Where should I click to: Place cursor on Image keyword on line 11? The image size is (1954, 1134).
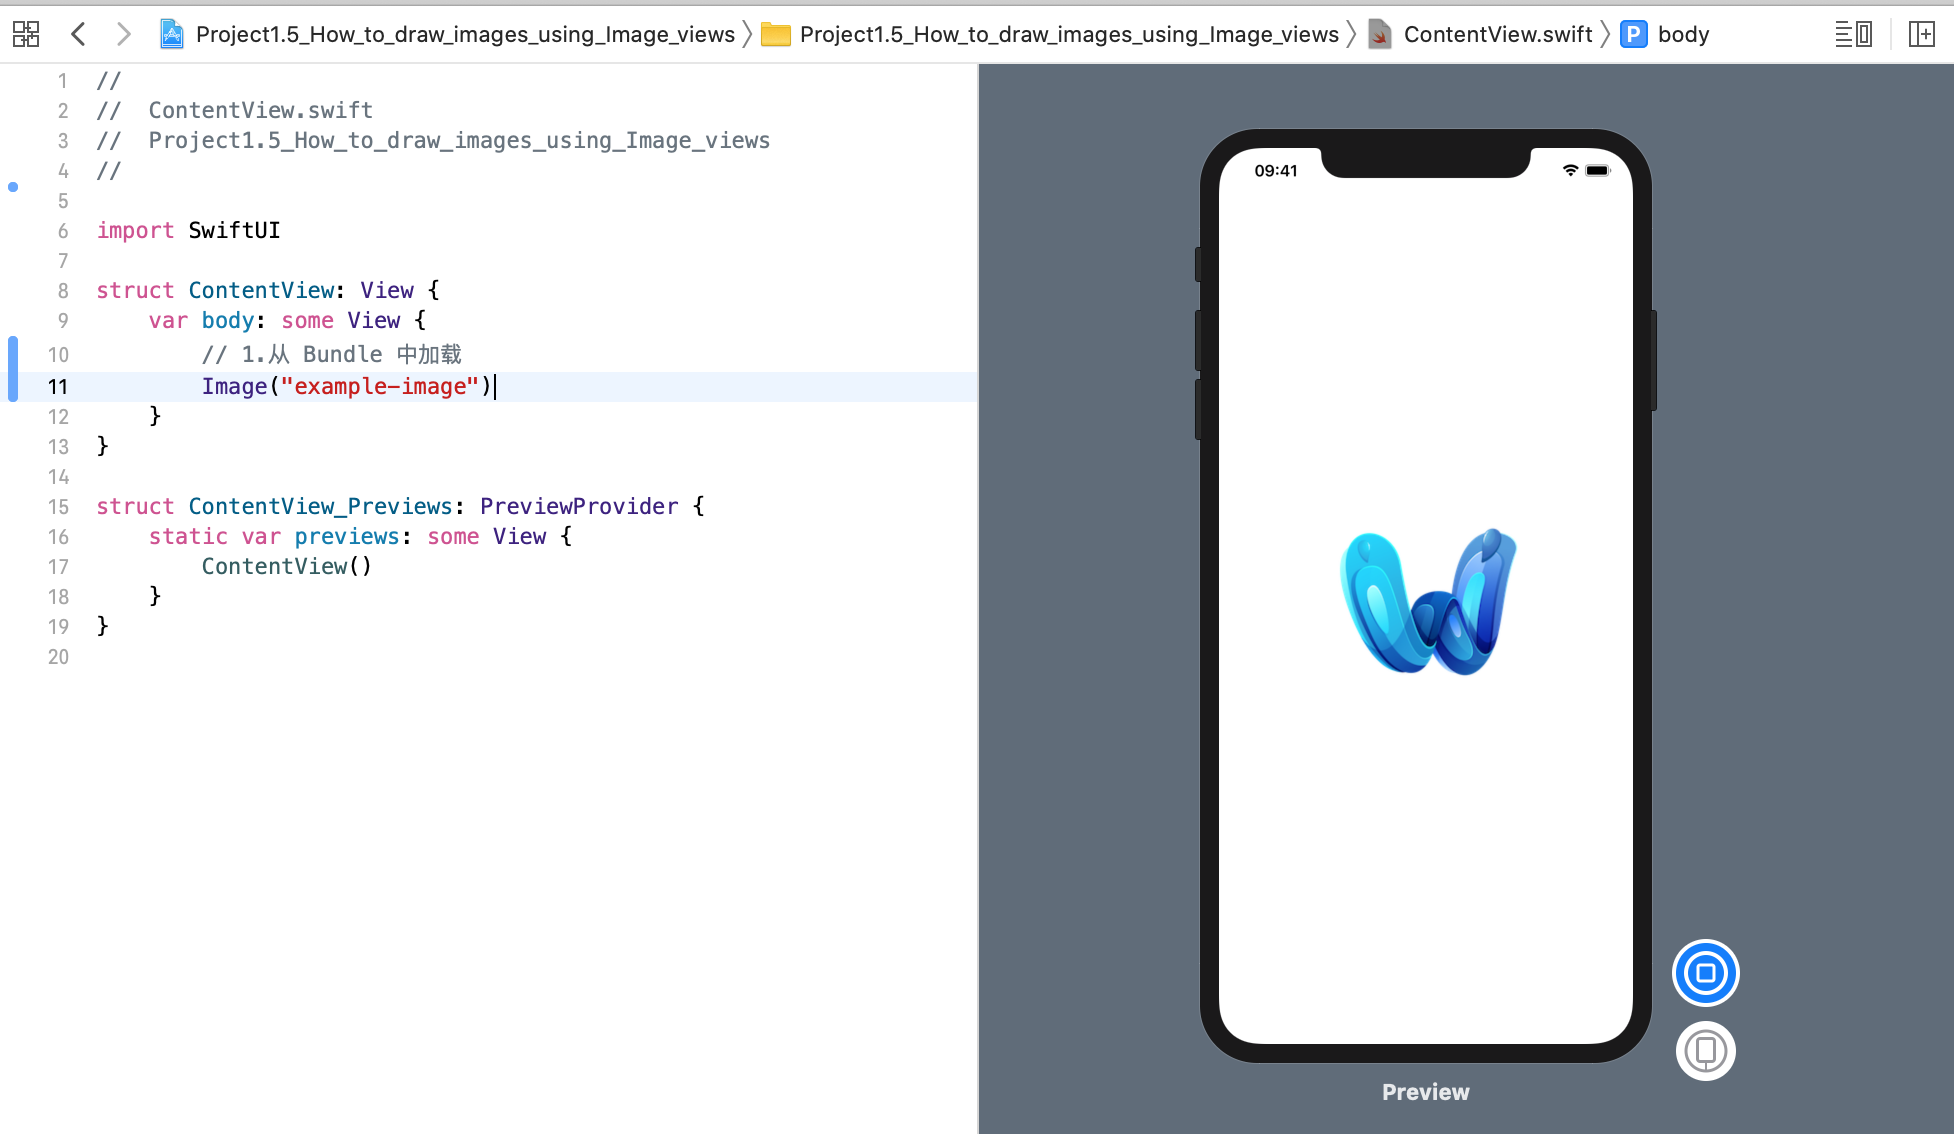[234, 386]
